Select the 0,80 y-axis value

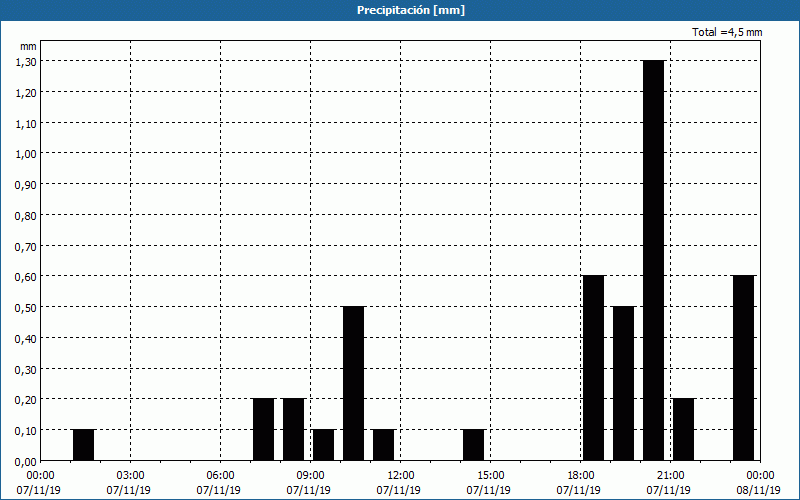coord(26,215)
